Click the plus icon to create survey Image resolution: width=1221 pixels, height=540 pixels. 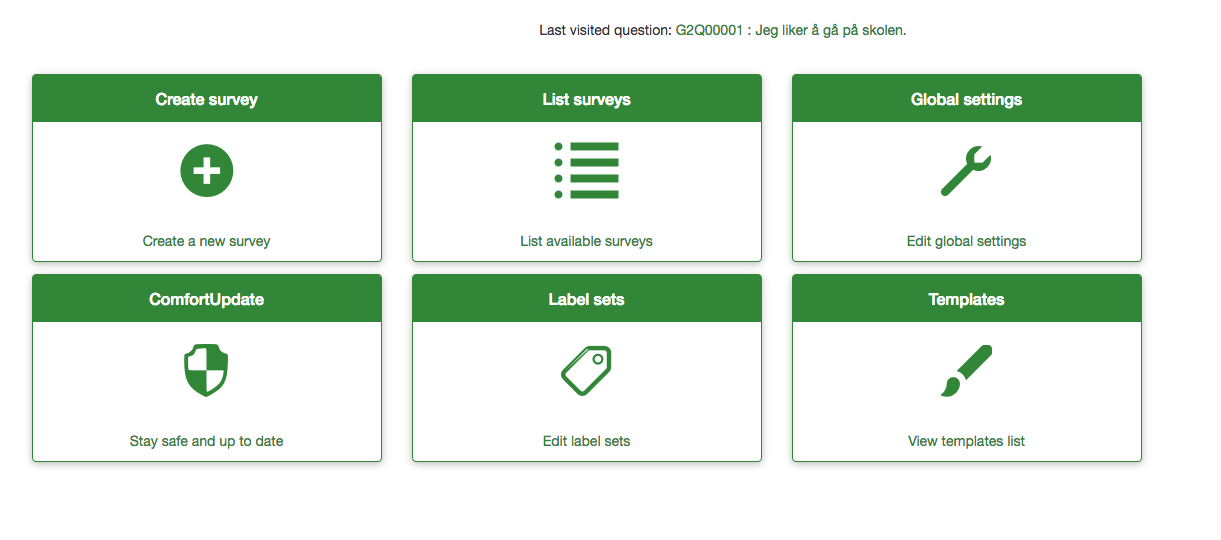[x=207, y=170]
